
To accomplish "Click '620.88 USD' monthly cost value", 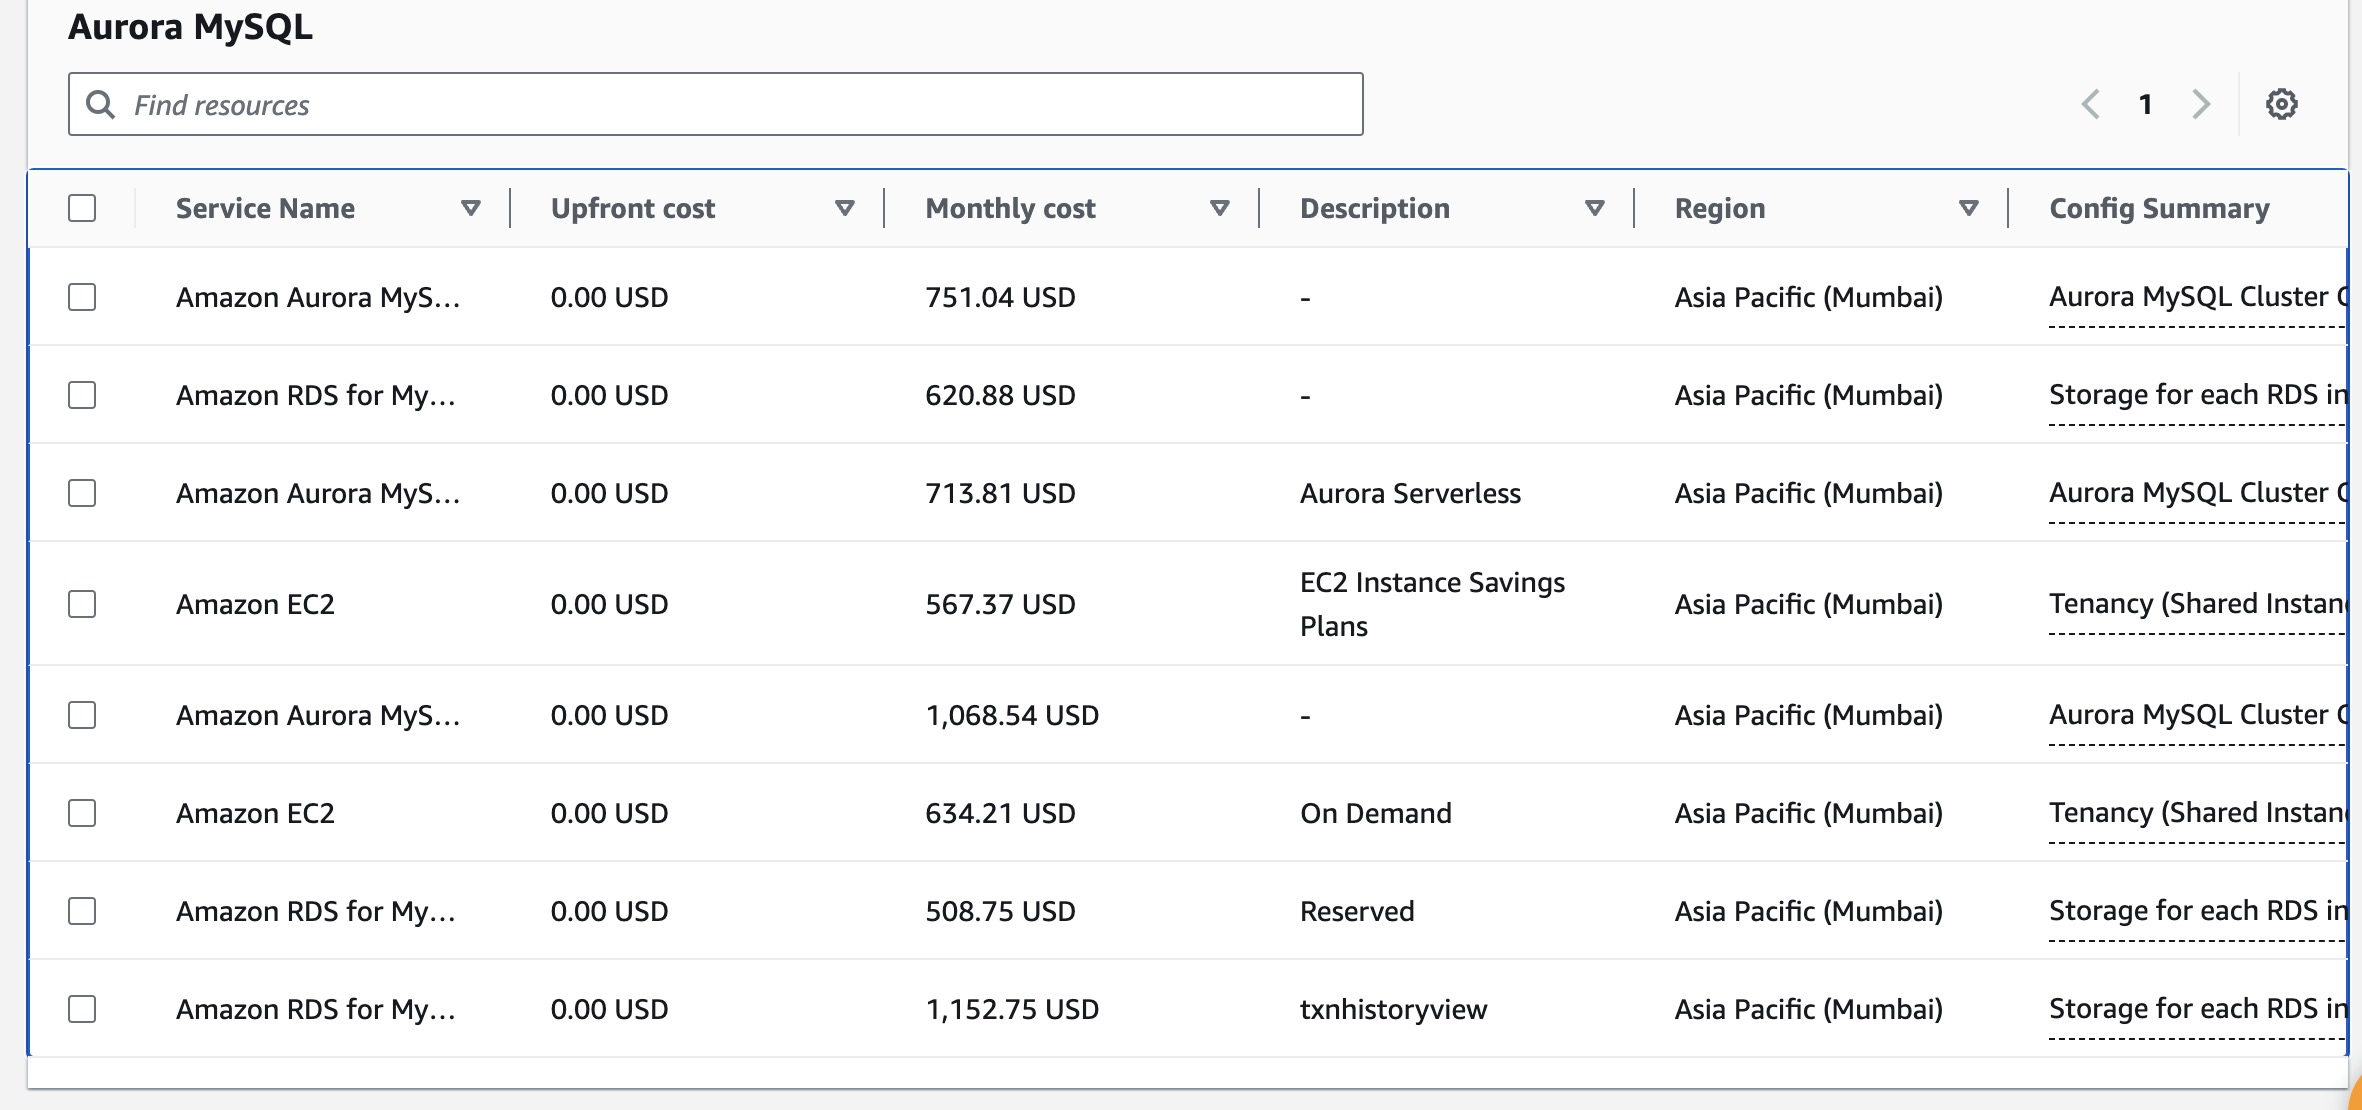I will pyautogui.click(x=1000, y=395).
